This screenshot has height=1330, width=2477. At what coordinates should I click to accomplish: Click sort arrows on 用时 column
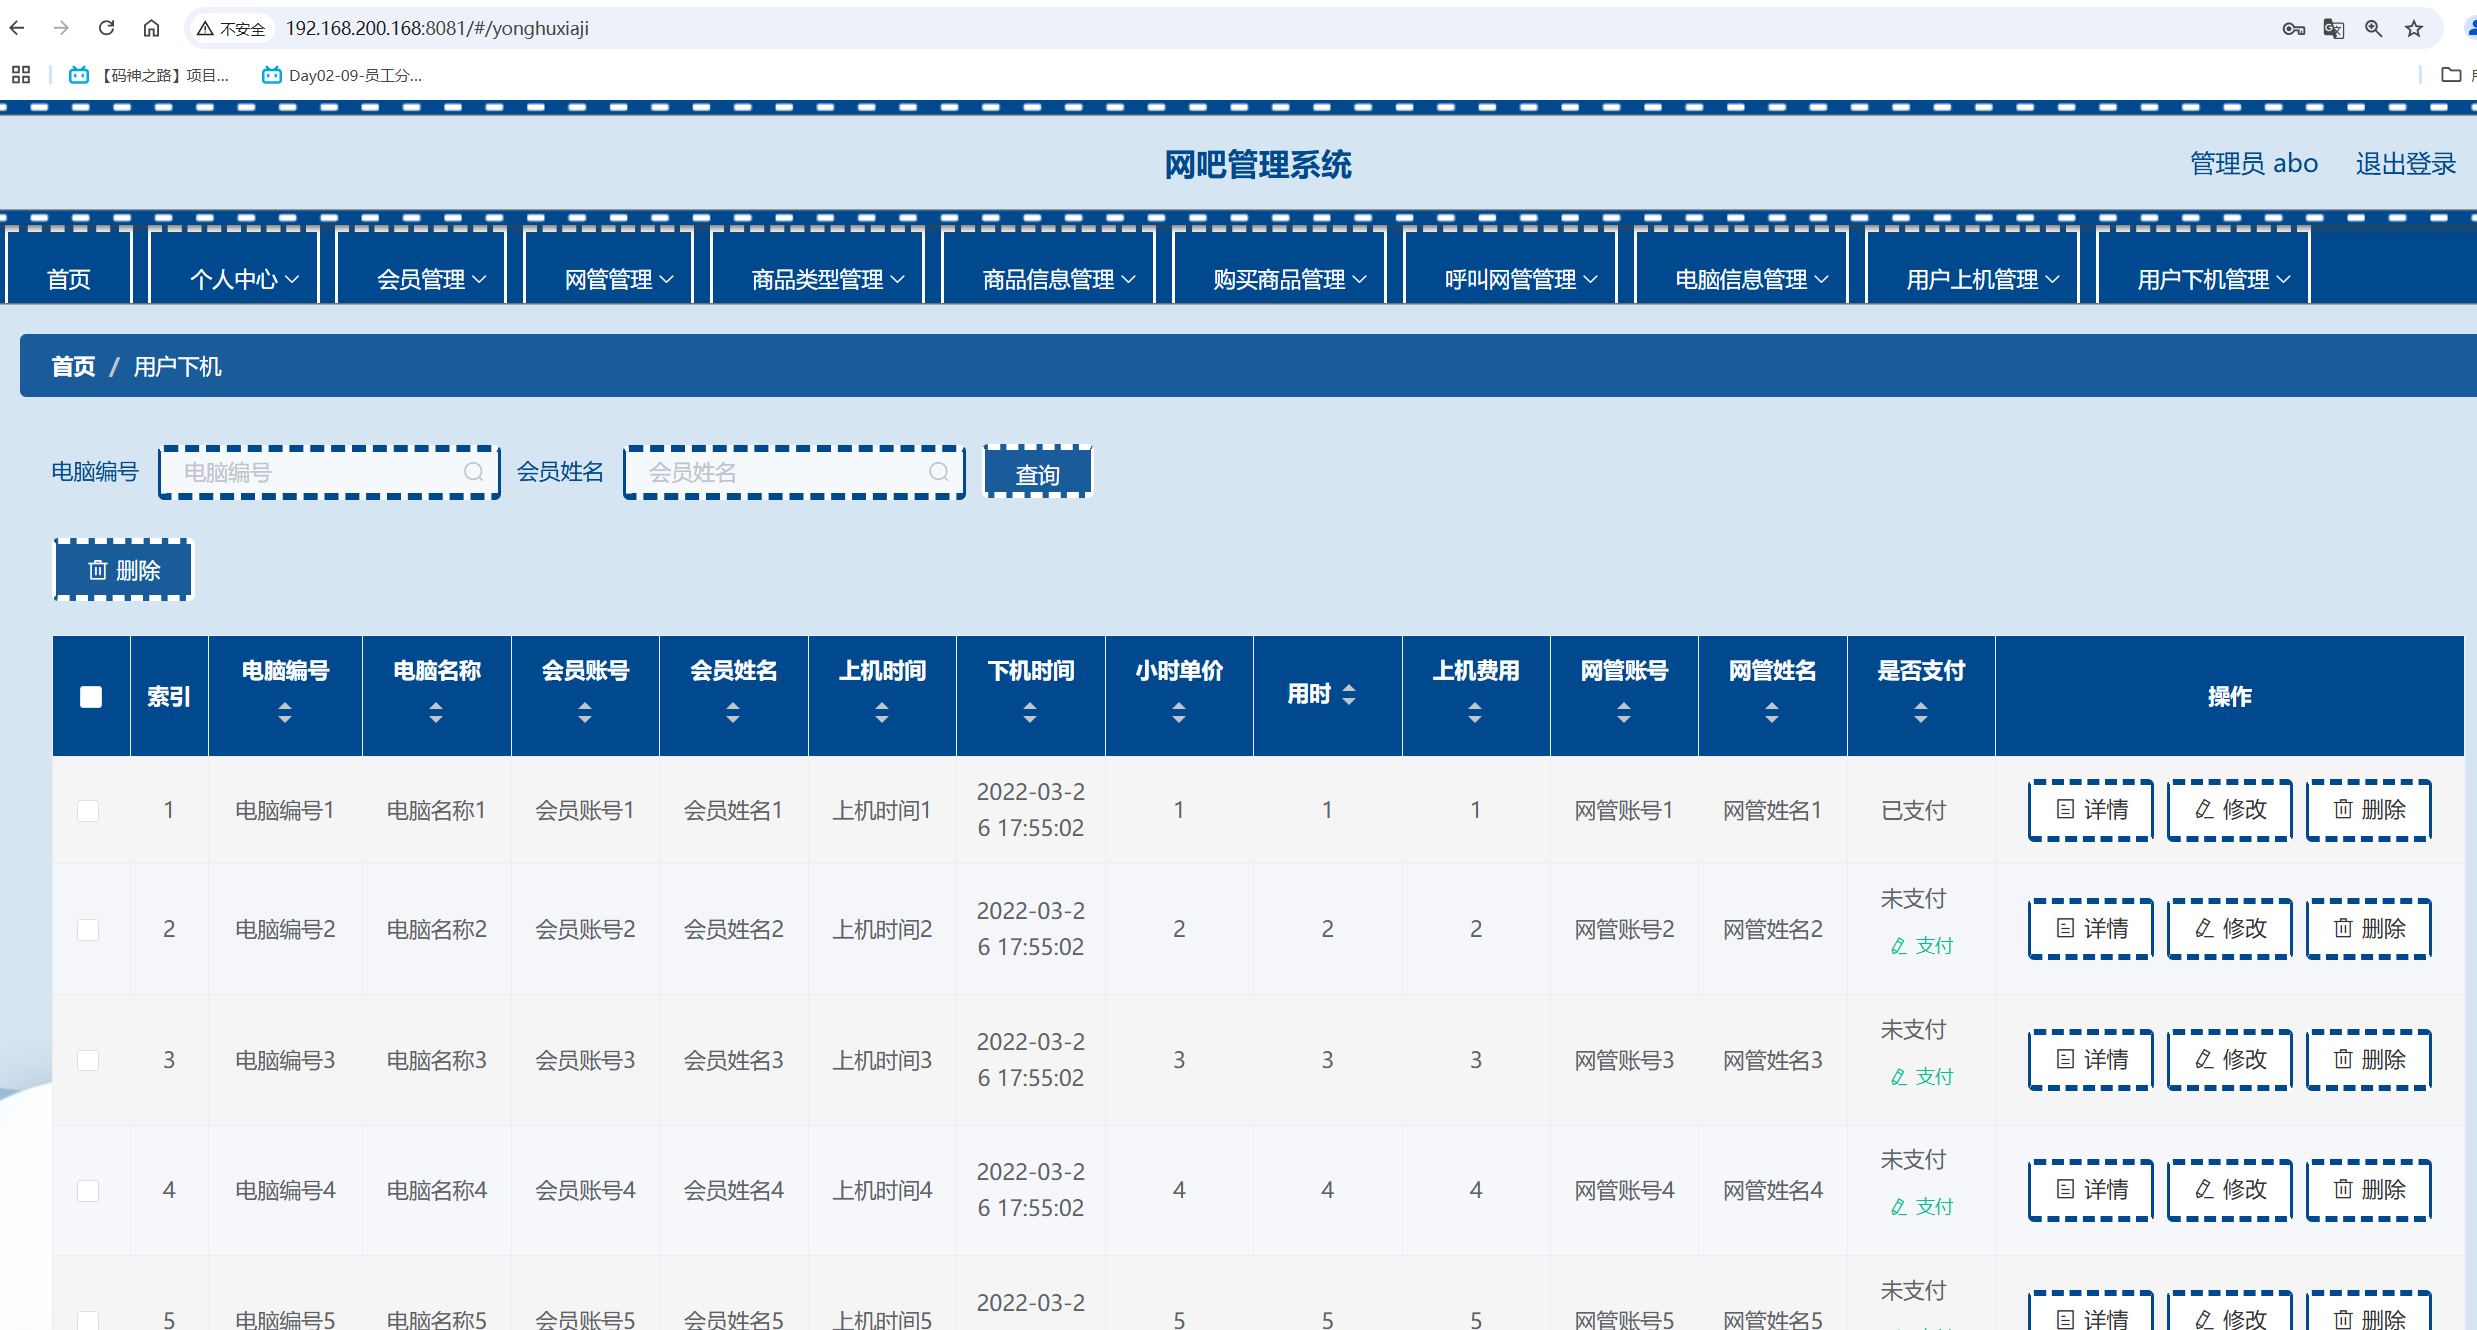1349,694
